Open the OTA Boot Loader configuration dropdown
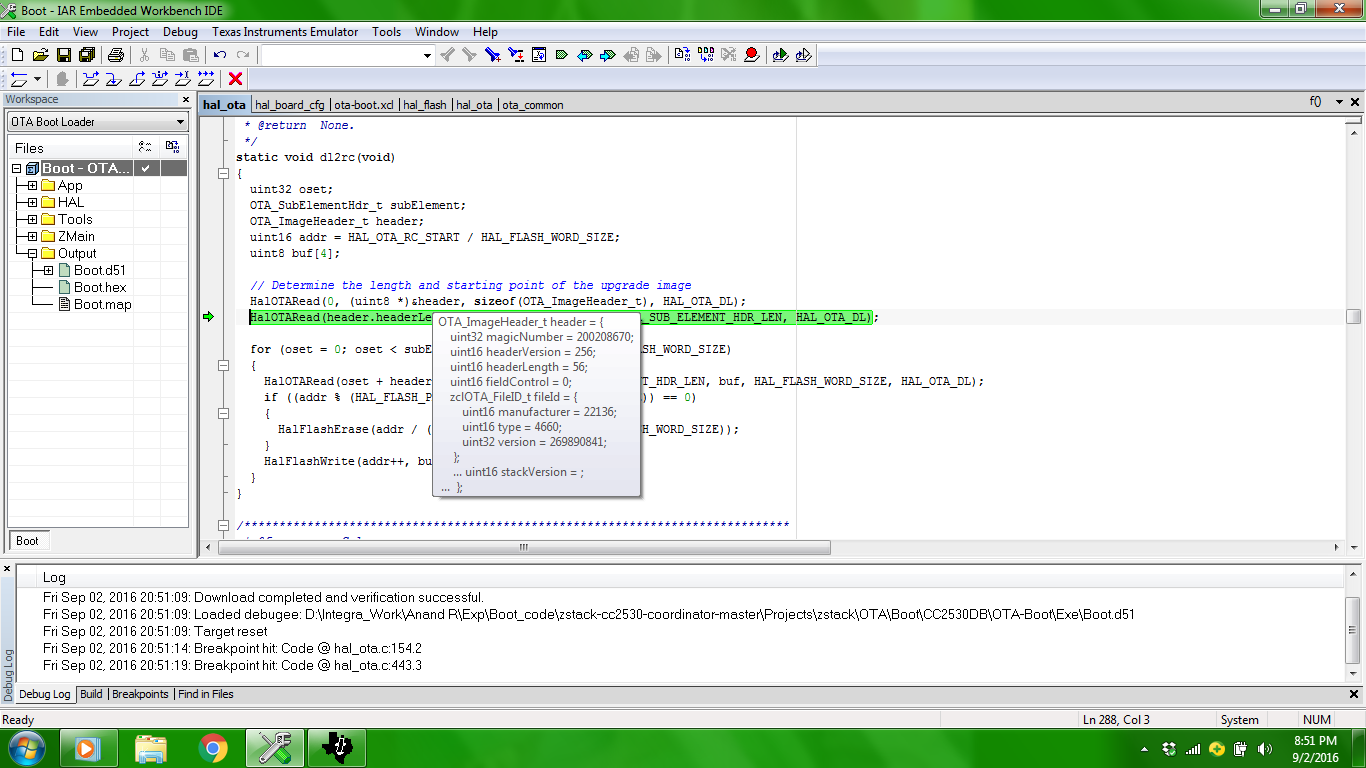The height and width of the screenshot is (768, 1366). (98, 122)
